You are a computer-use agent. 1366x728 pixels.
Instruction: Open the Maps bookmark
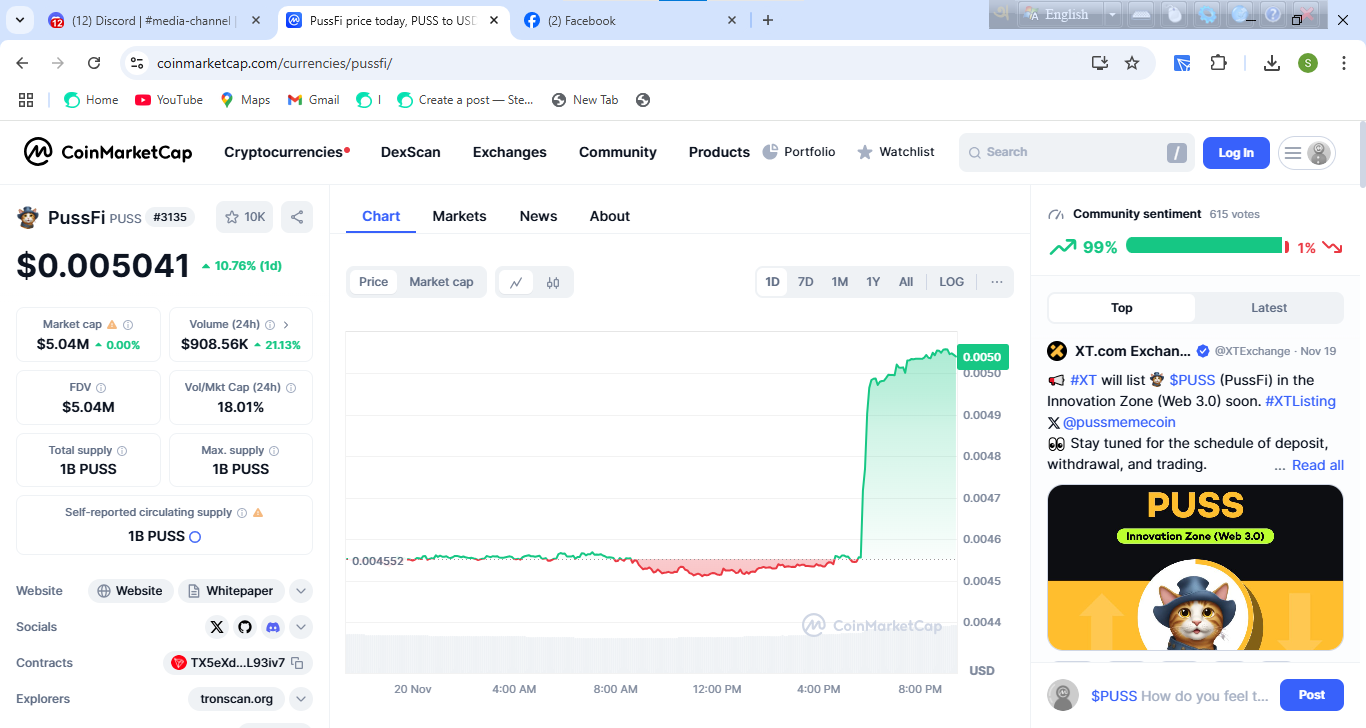[x=245, y=100]
